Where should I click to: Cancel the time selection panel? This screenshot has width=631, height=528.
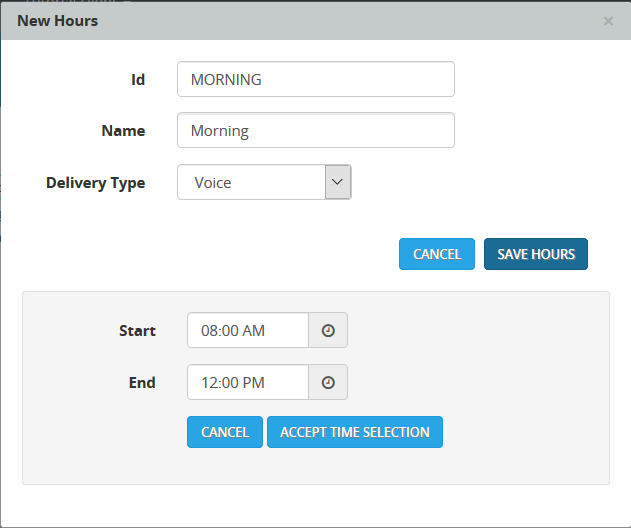click(225, 432)
